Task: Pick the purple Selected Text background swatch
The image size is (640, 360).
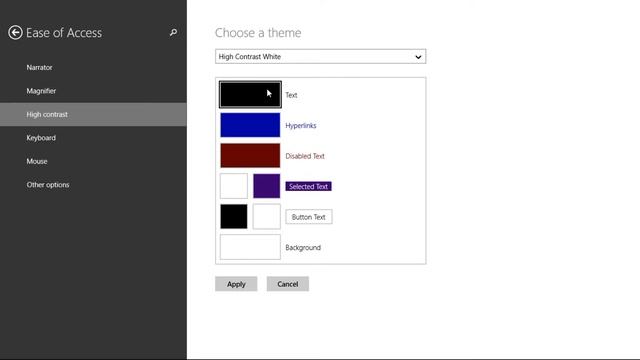Action: pyautogui.click(x=267, y=186)
